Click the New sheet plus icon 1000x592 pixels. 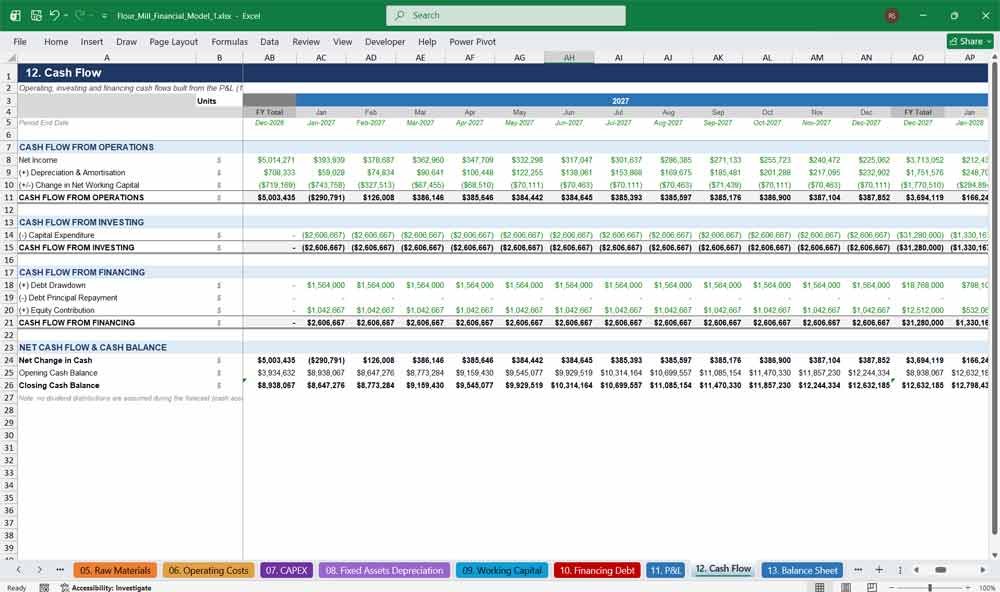point(879,570)
